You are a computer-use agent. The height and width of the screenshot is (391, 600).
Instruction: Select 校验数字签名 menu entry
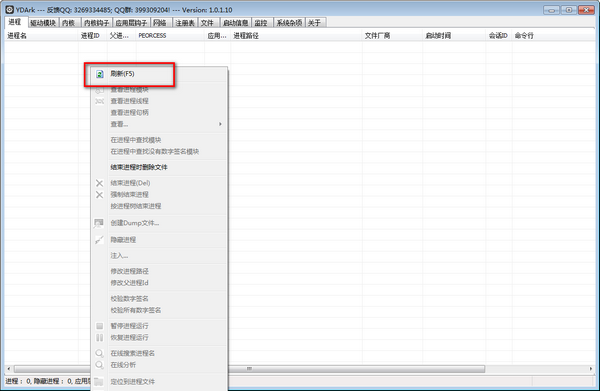[129, 298]
